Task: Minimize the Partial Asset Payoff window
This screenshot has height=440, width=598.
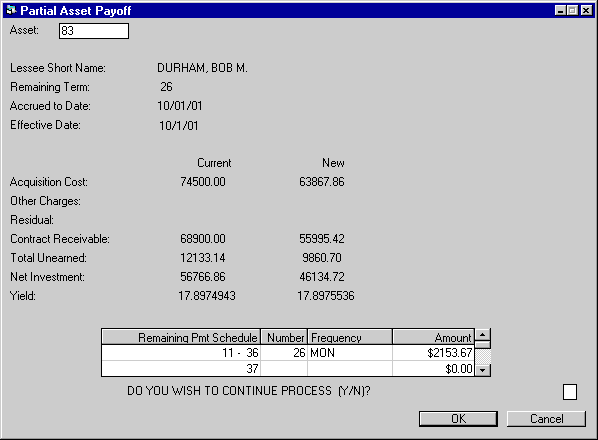Action: pos(560,10)
